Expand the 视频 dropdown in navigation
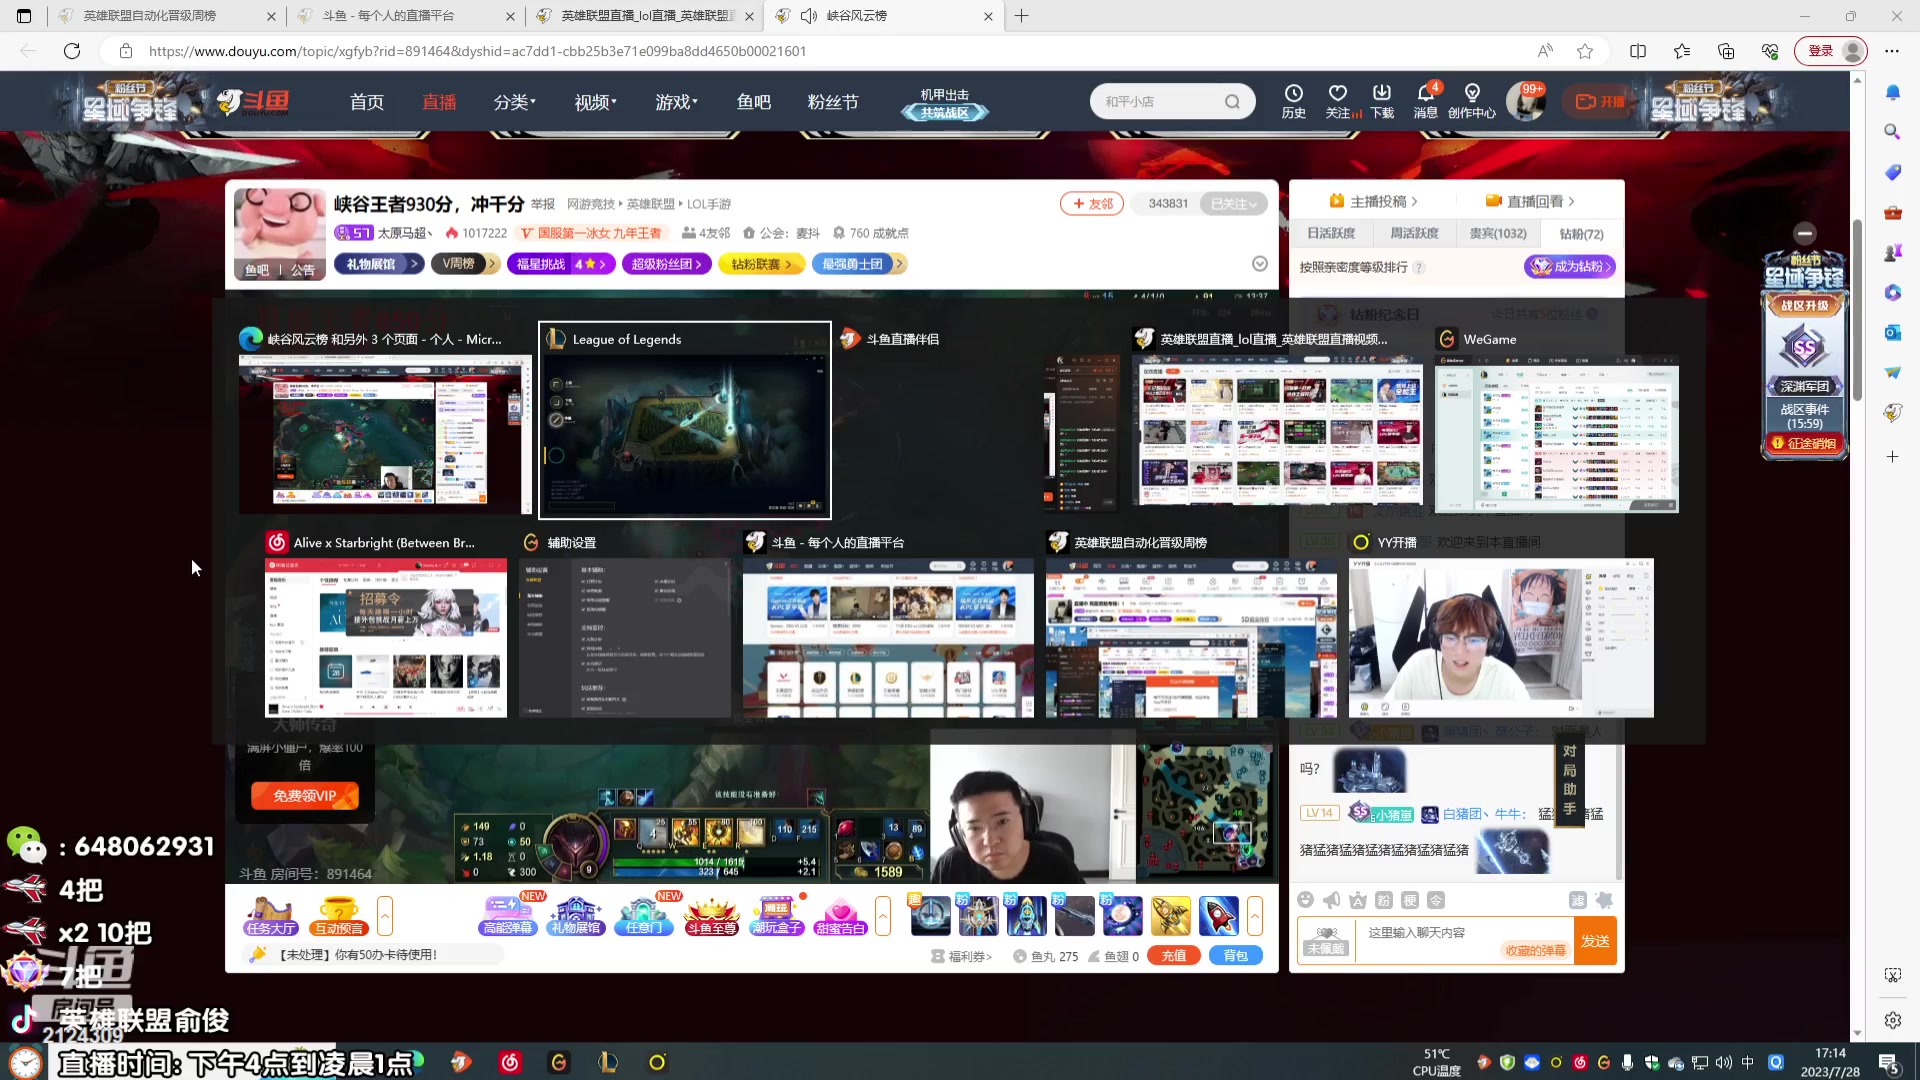Image resolution: width=1920 pixels, height=1080 pixels. point(595,102)
